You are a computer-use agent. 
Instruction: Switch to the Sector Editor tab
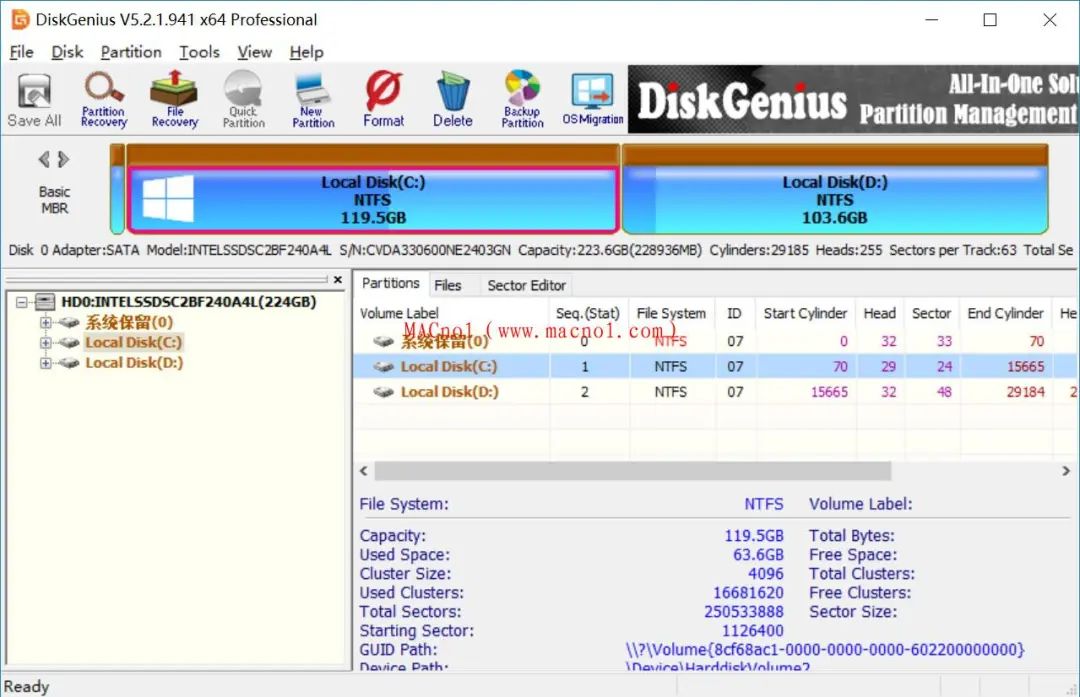click(526, 285)
